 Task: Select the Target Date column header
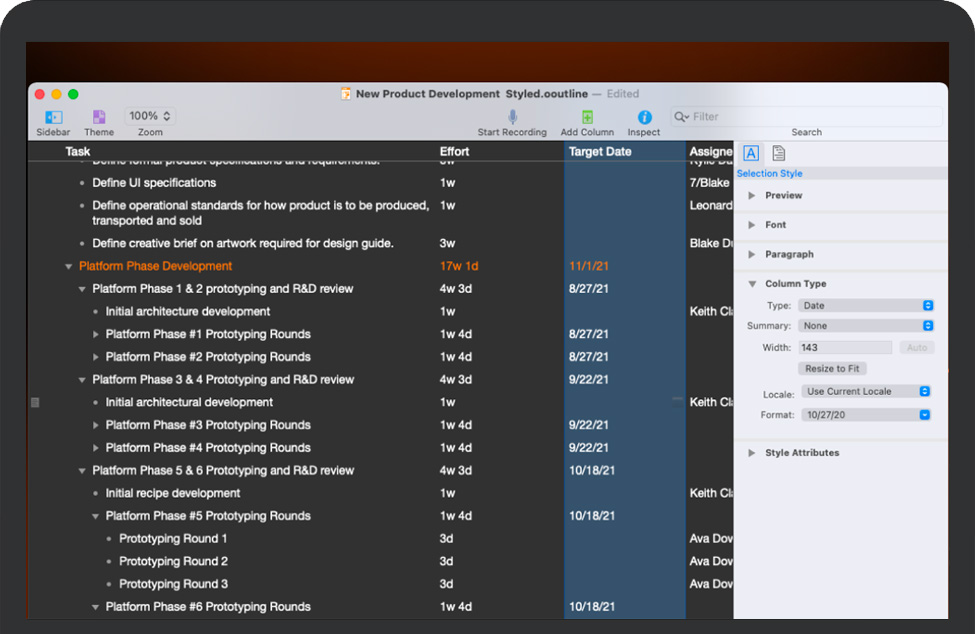(624, 152)
